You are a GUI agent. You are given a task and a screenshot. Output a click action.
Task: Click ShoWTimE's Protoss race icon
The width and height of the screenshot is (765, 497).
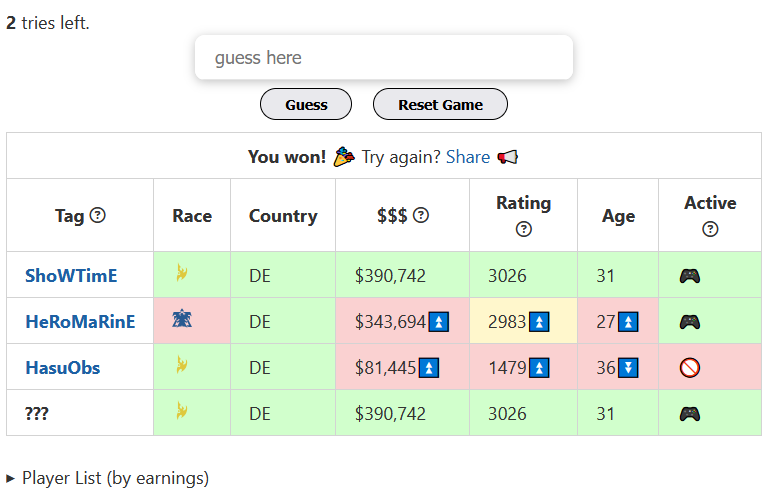pyautogui.click(x=182, y=273)
